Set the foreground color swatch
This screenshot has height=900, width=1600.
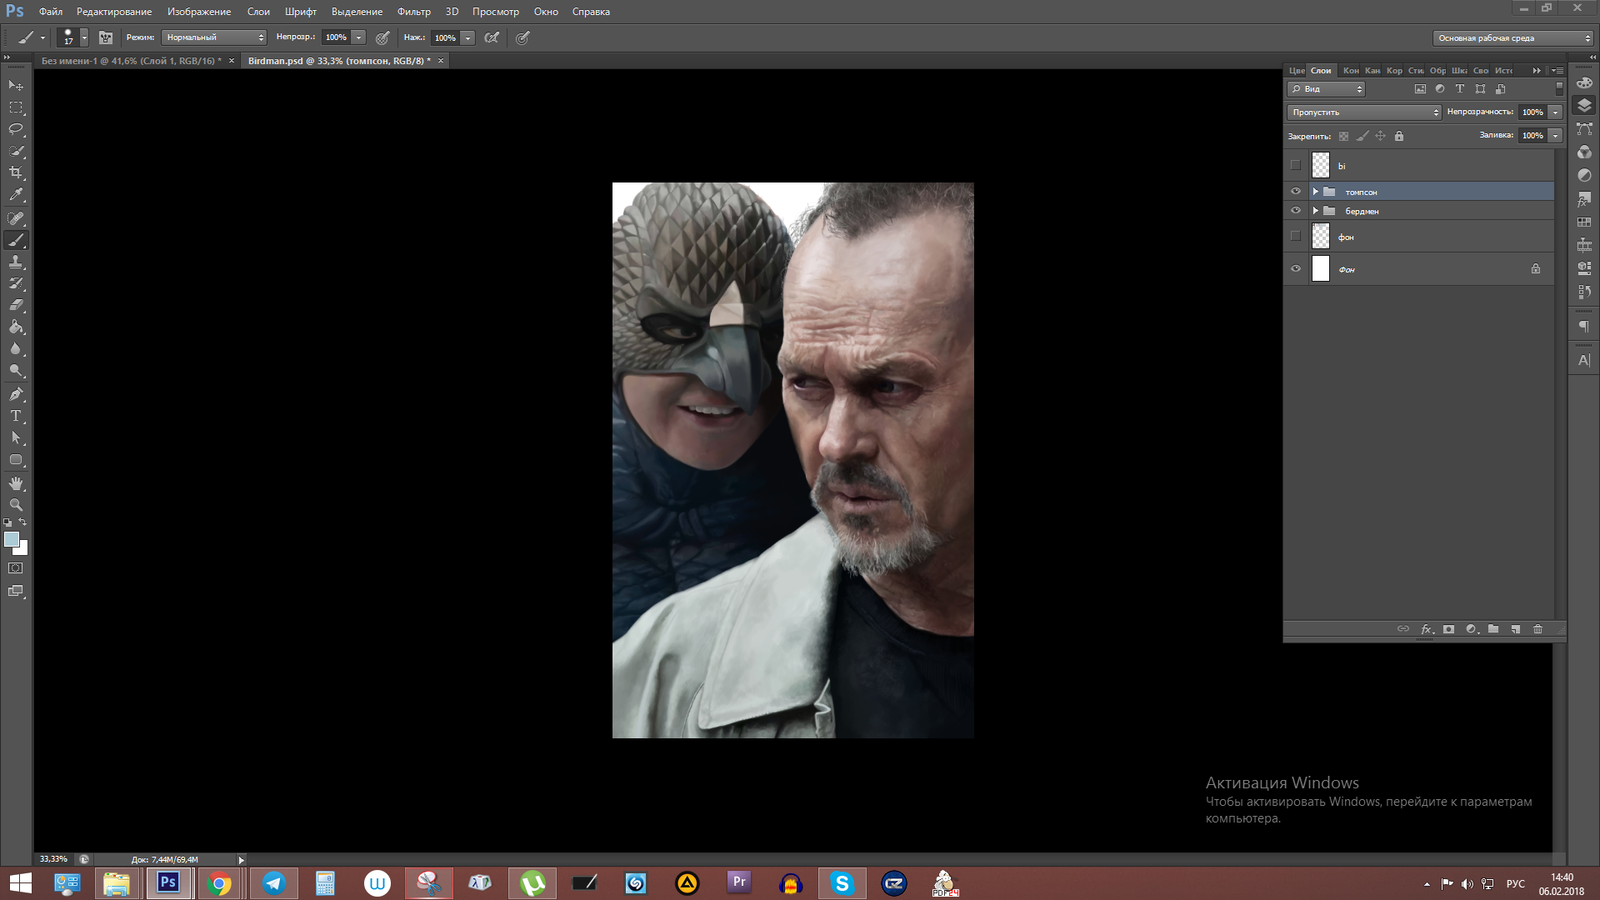tap(12, 540)
